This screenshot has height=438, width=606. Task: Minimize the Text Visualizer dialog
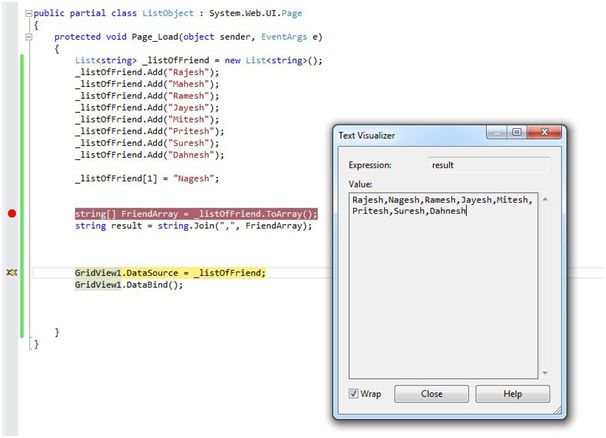[497, 132]
